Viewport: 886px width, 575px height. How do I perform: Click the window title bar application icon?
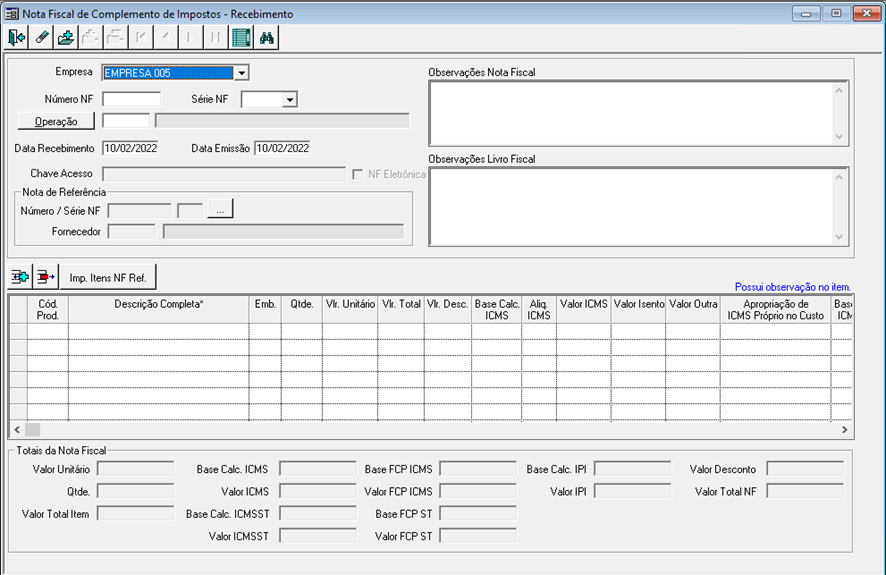(x=11, y=14)
